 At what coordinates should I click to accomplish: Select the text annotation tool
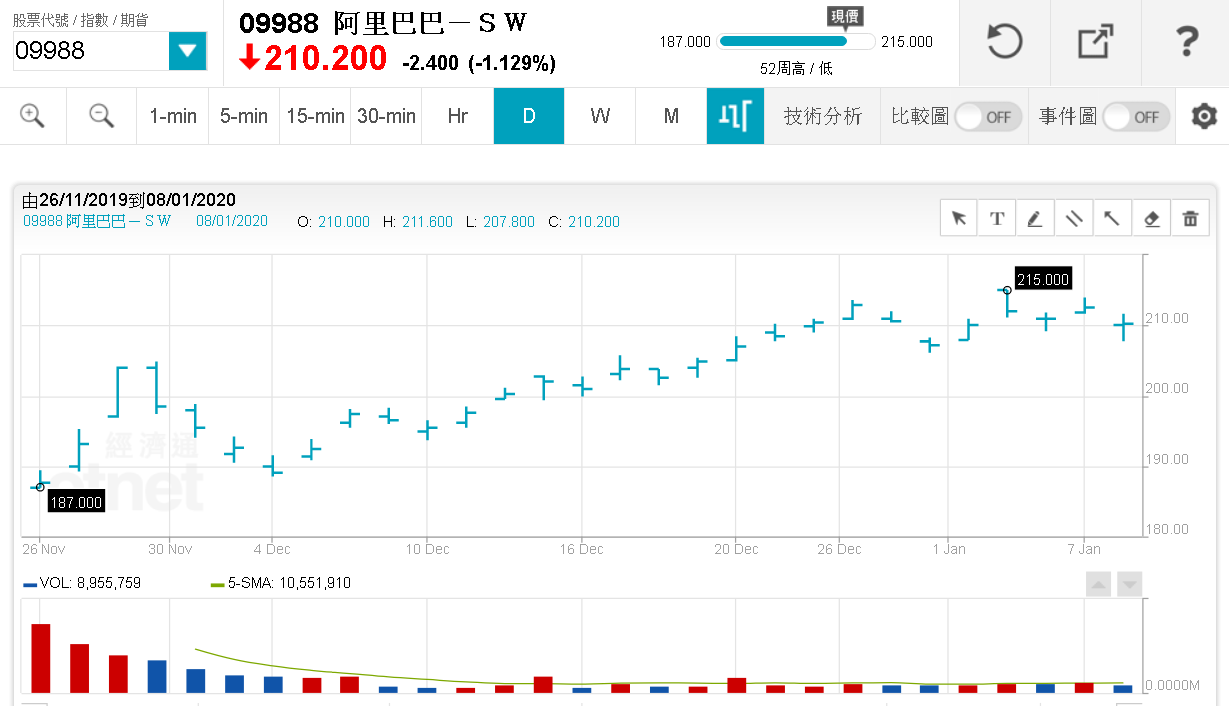point(997,219)
